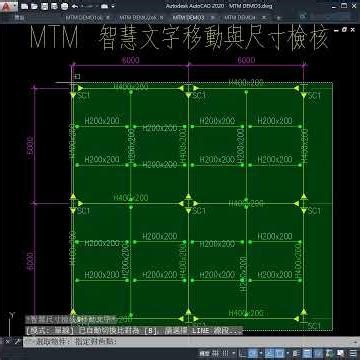Minimize the drawing viewport window
Viewport: 360px width, 360px height.
click(336, 30)
